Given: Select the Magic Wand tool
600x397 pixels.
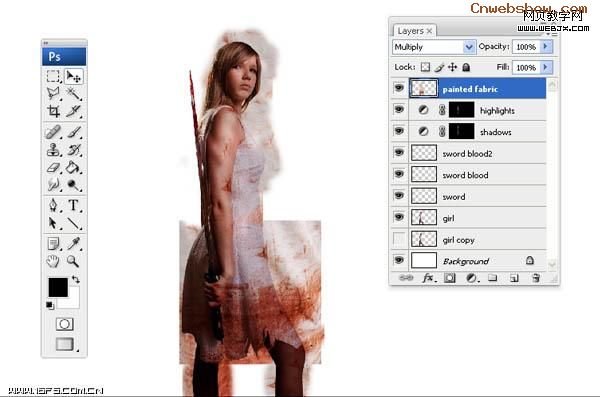Looking at the screenshot, I should pyautogui.click(x=74, y=93).
